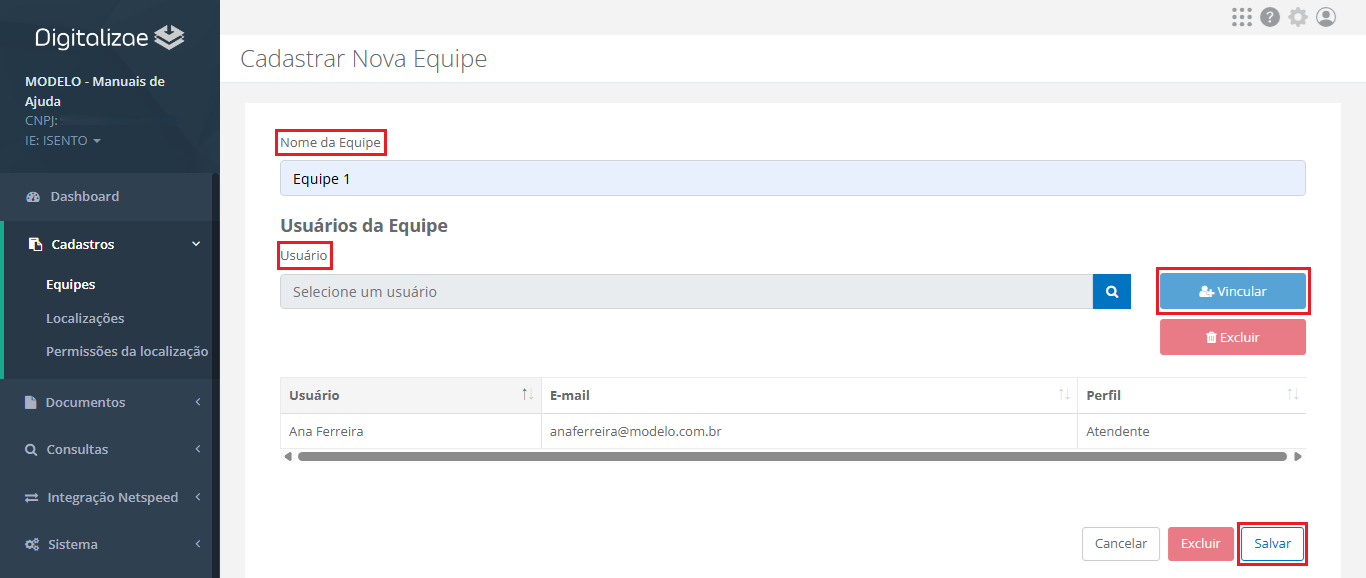Click the Vincular button
The height and width of the screenshot is (578, 1366).
tap(1232, 291)
